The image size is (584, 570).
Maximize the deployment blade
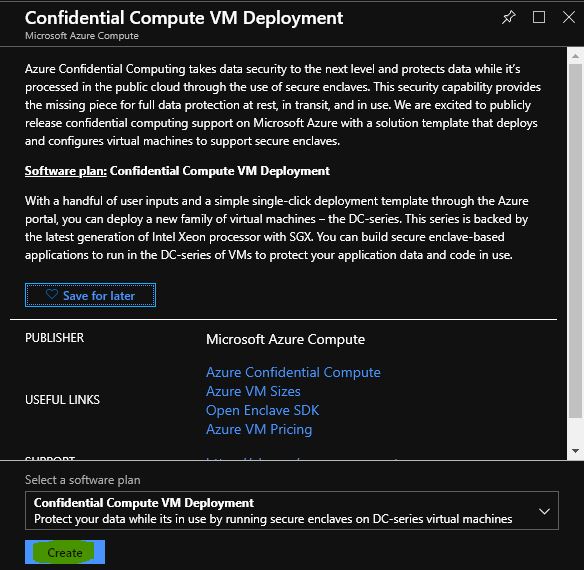(539, 17)
